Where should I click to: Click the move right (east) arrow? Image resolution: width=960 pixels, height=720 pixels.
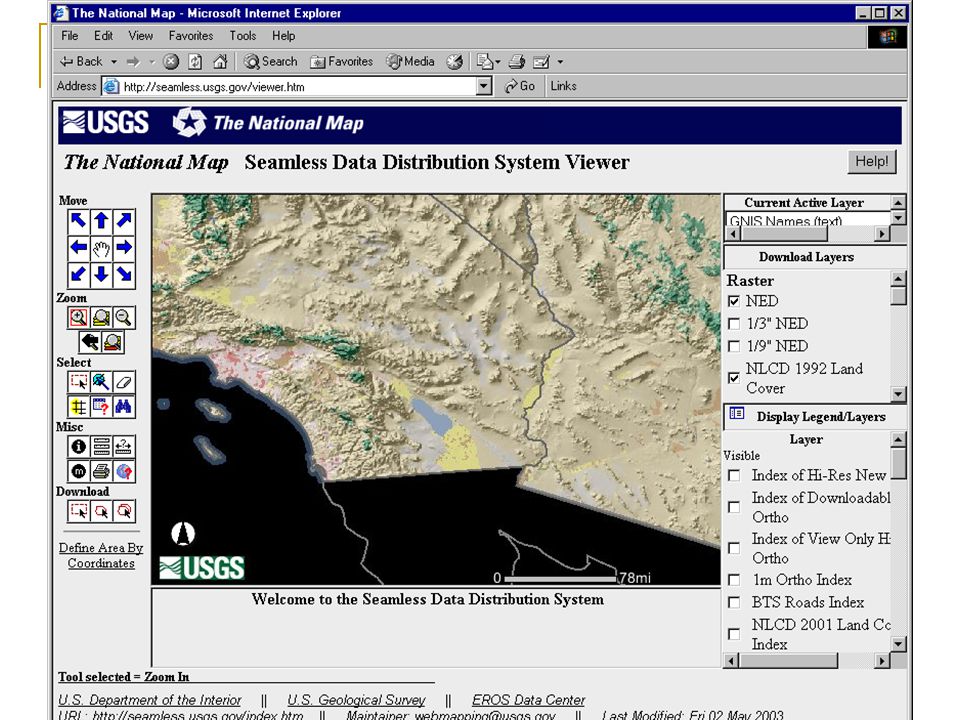click(124, 247)
